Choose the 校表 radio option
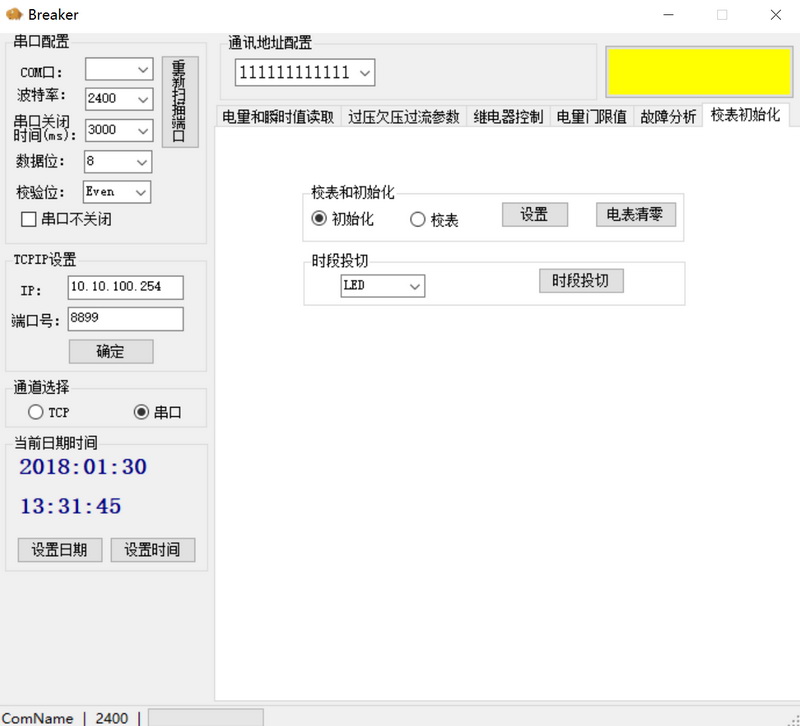Screen dimensions: 800x726 pos(418,220)
